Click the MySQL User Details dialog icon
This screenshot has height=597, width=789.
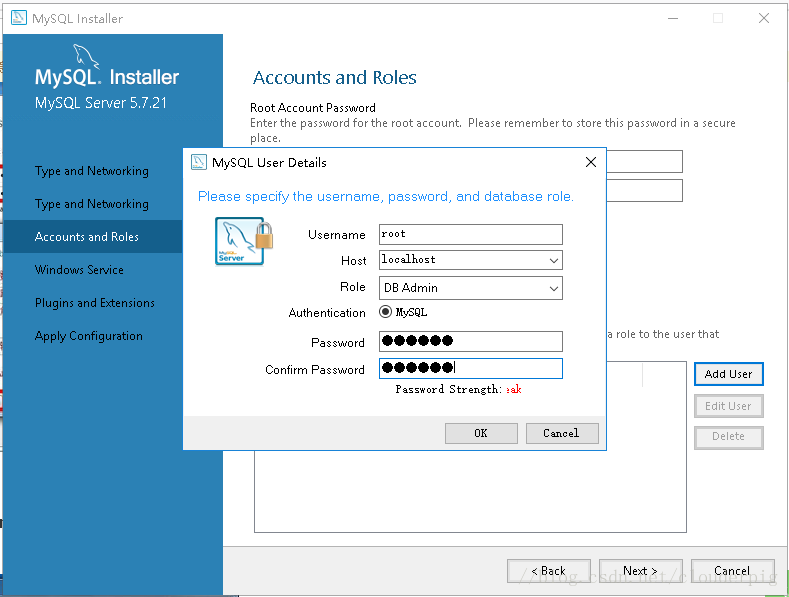coord(199,162)
